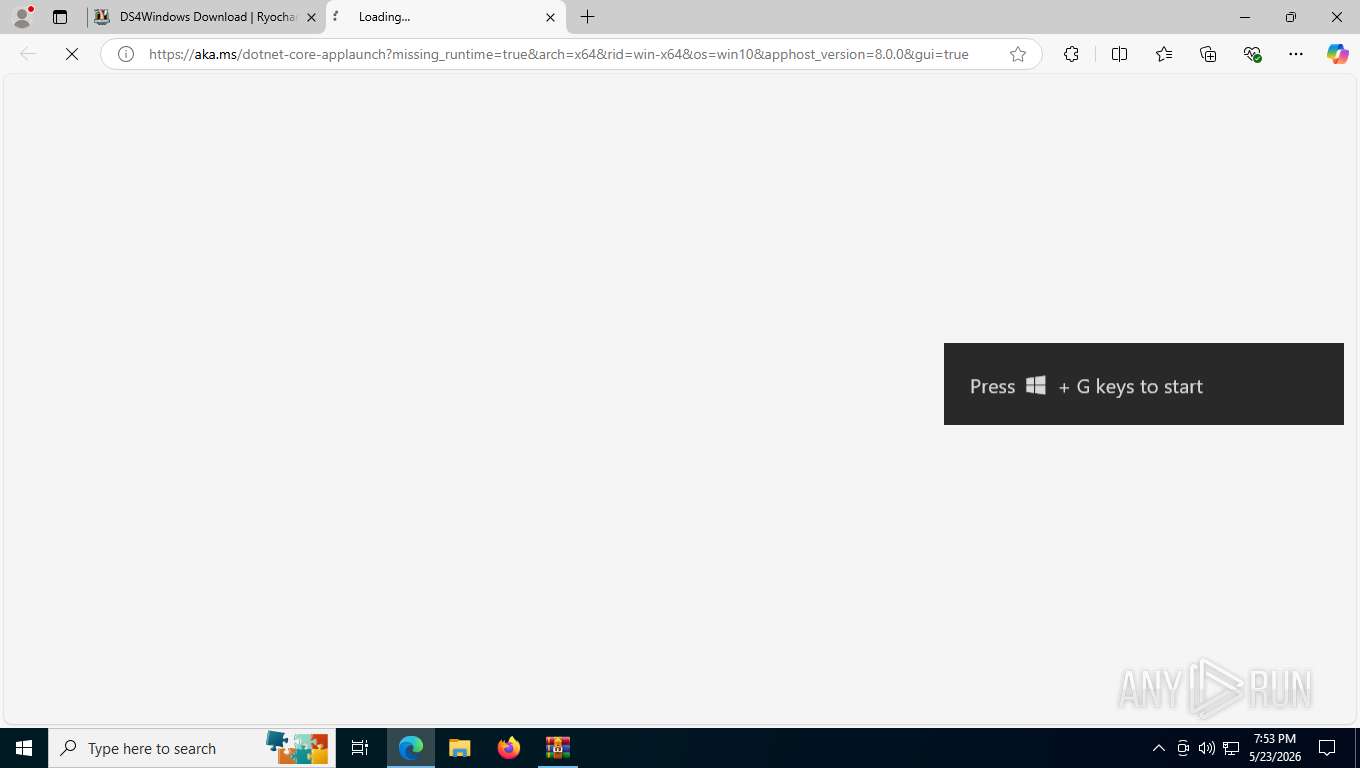Open Settings and more menu

click(x=1296, y=54)
